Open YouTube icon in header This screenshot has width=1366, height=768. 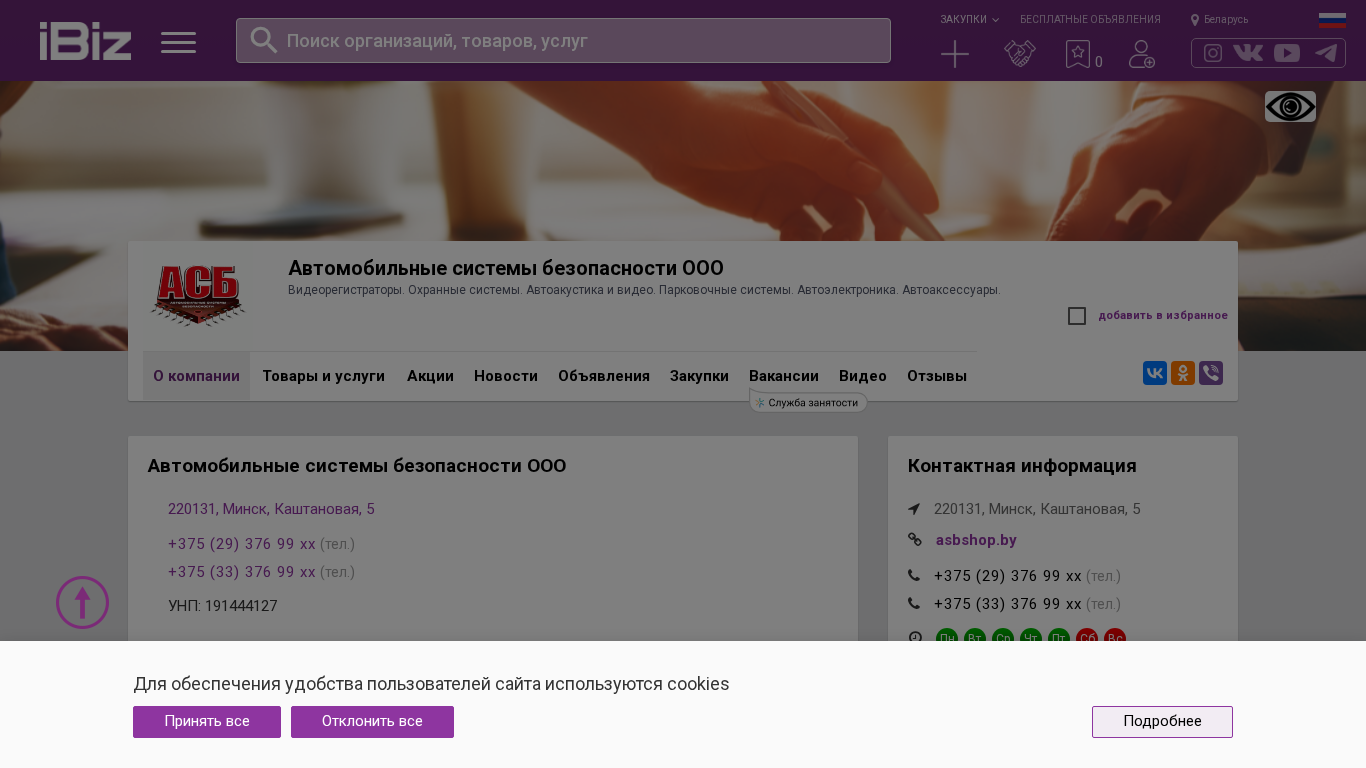[1287, 53]
